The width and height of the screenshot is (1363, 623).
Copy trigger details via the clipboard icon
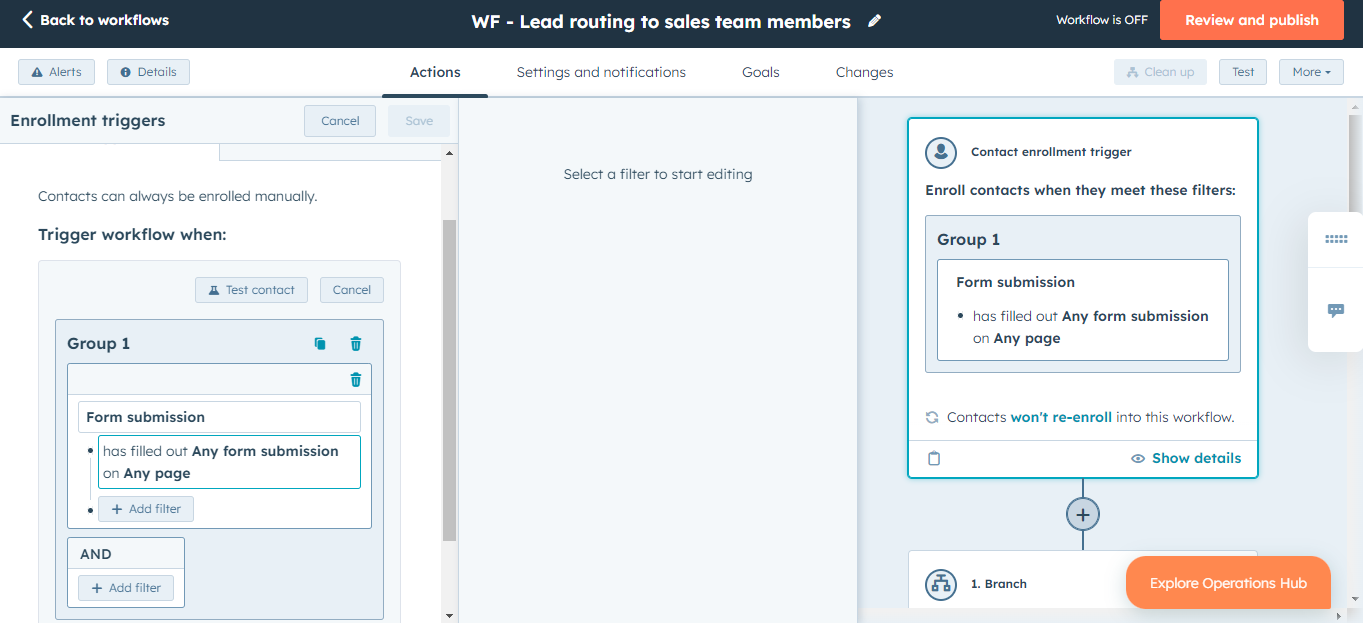coord(934,458)
